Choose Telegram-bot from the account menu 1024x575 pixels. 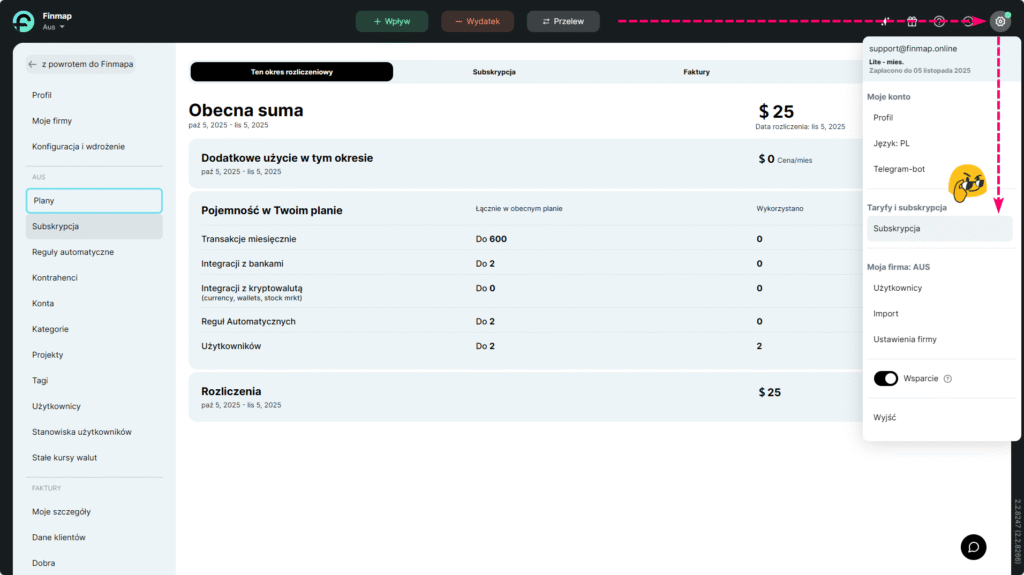coord(899,169)
